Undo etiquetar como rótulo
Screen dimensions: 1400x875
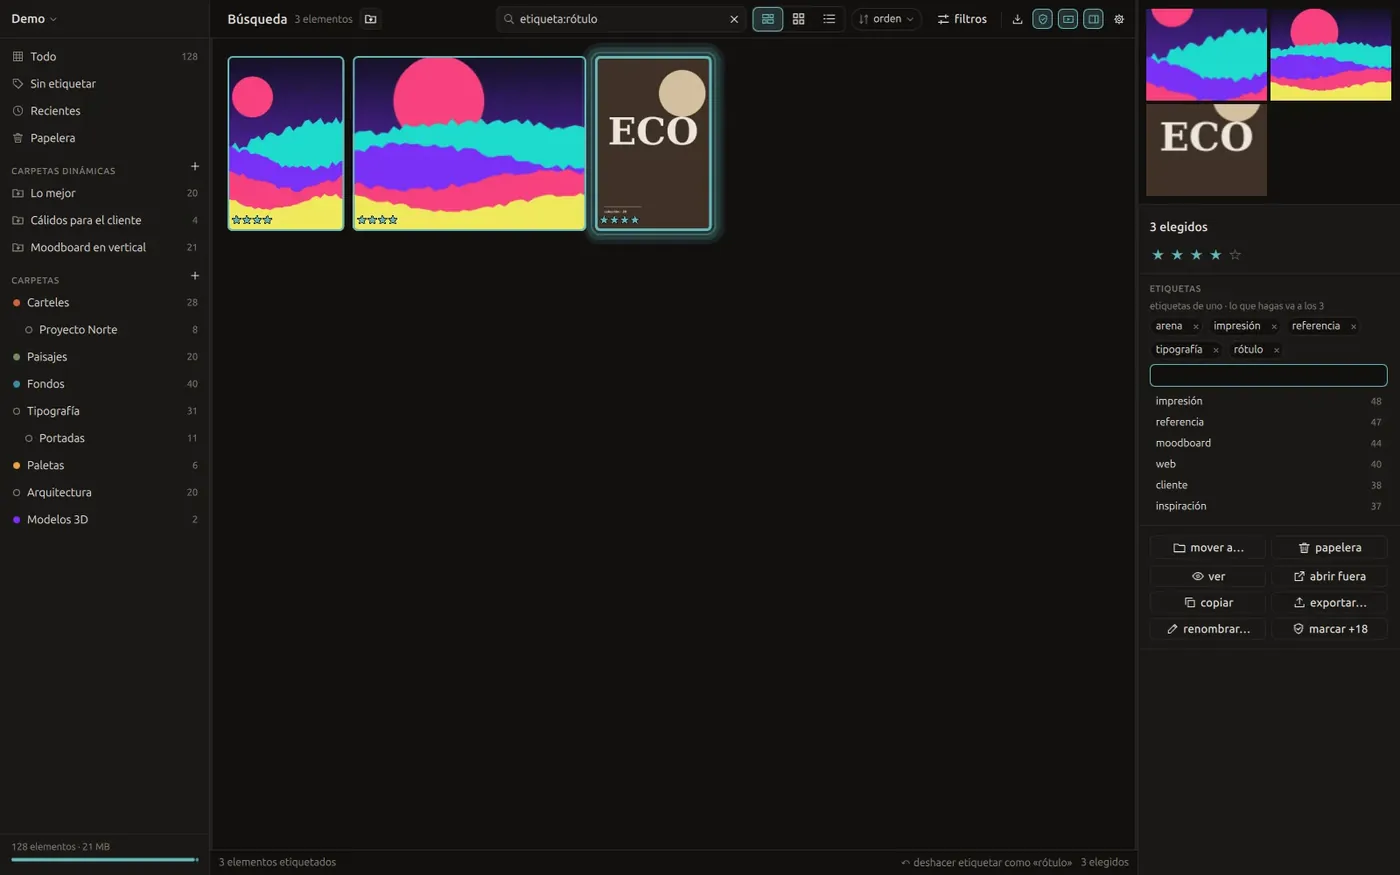(x=986, y=862)
